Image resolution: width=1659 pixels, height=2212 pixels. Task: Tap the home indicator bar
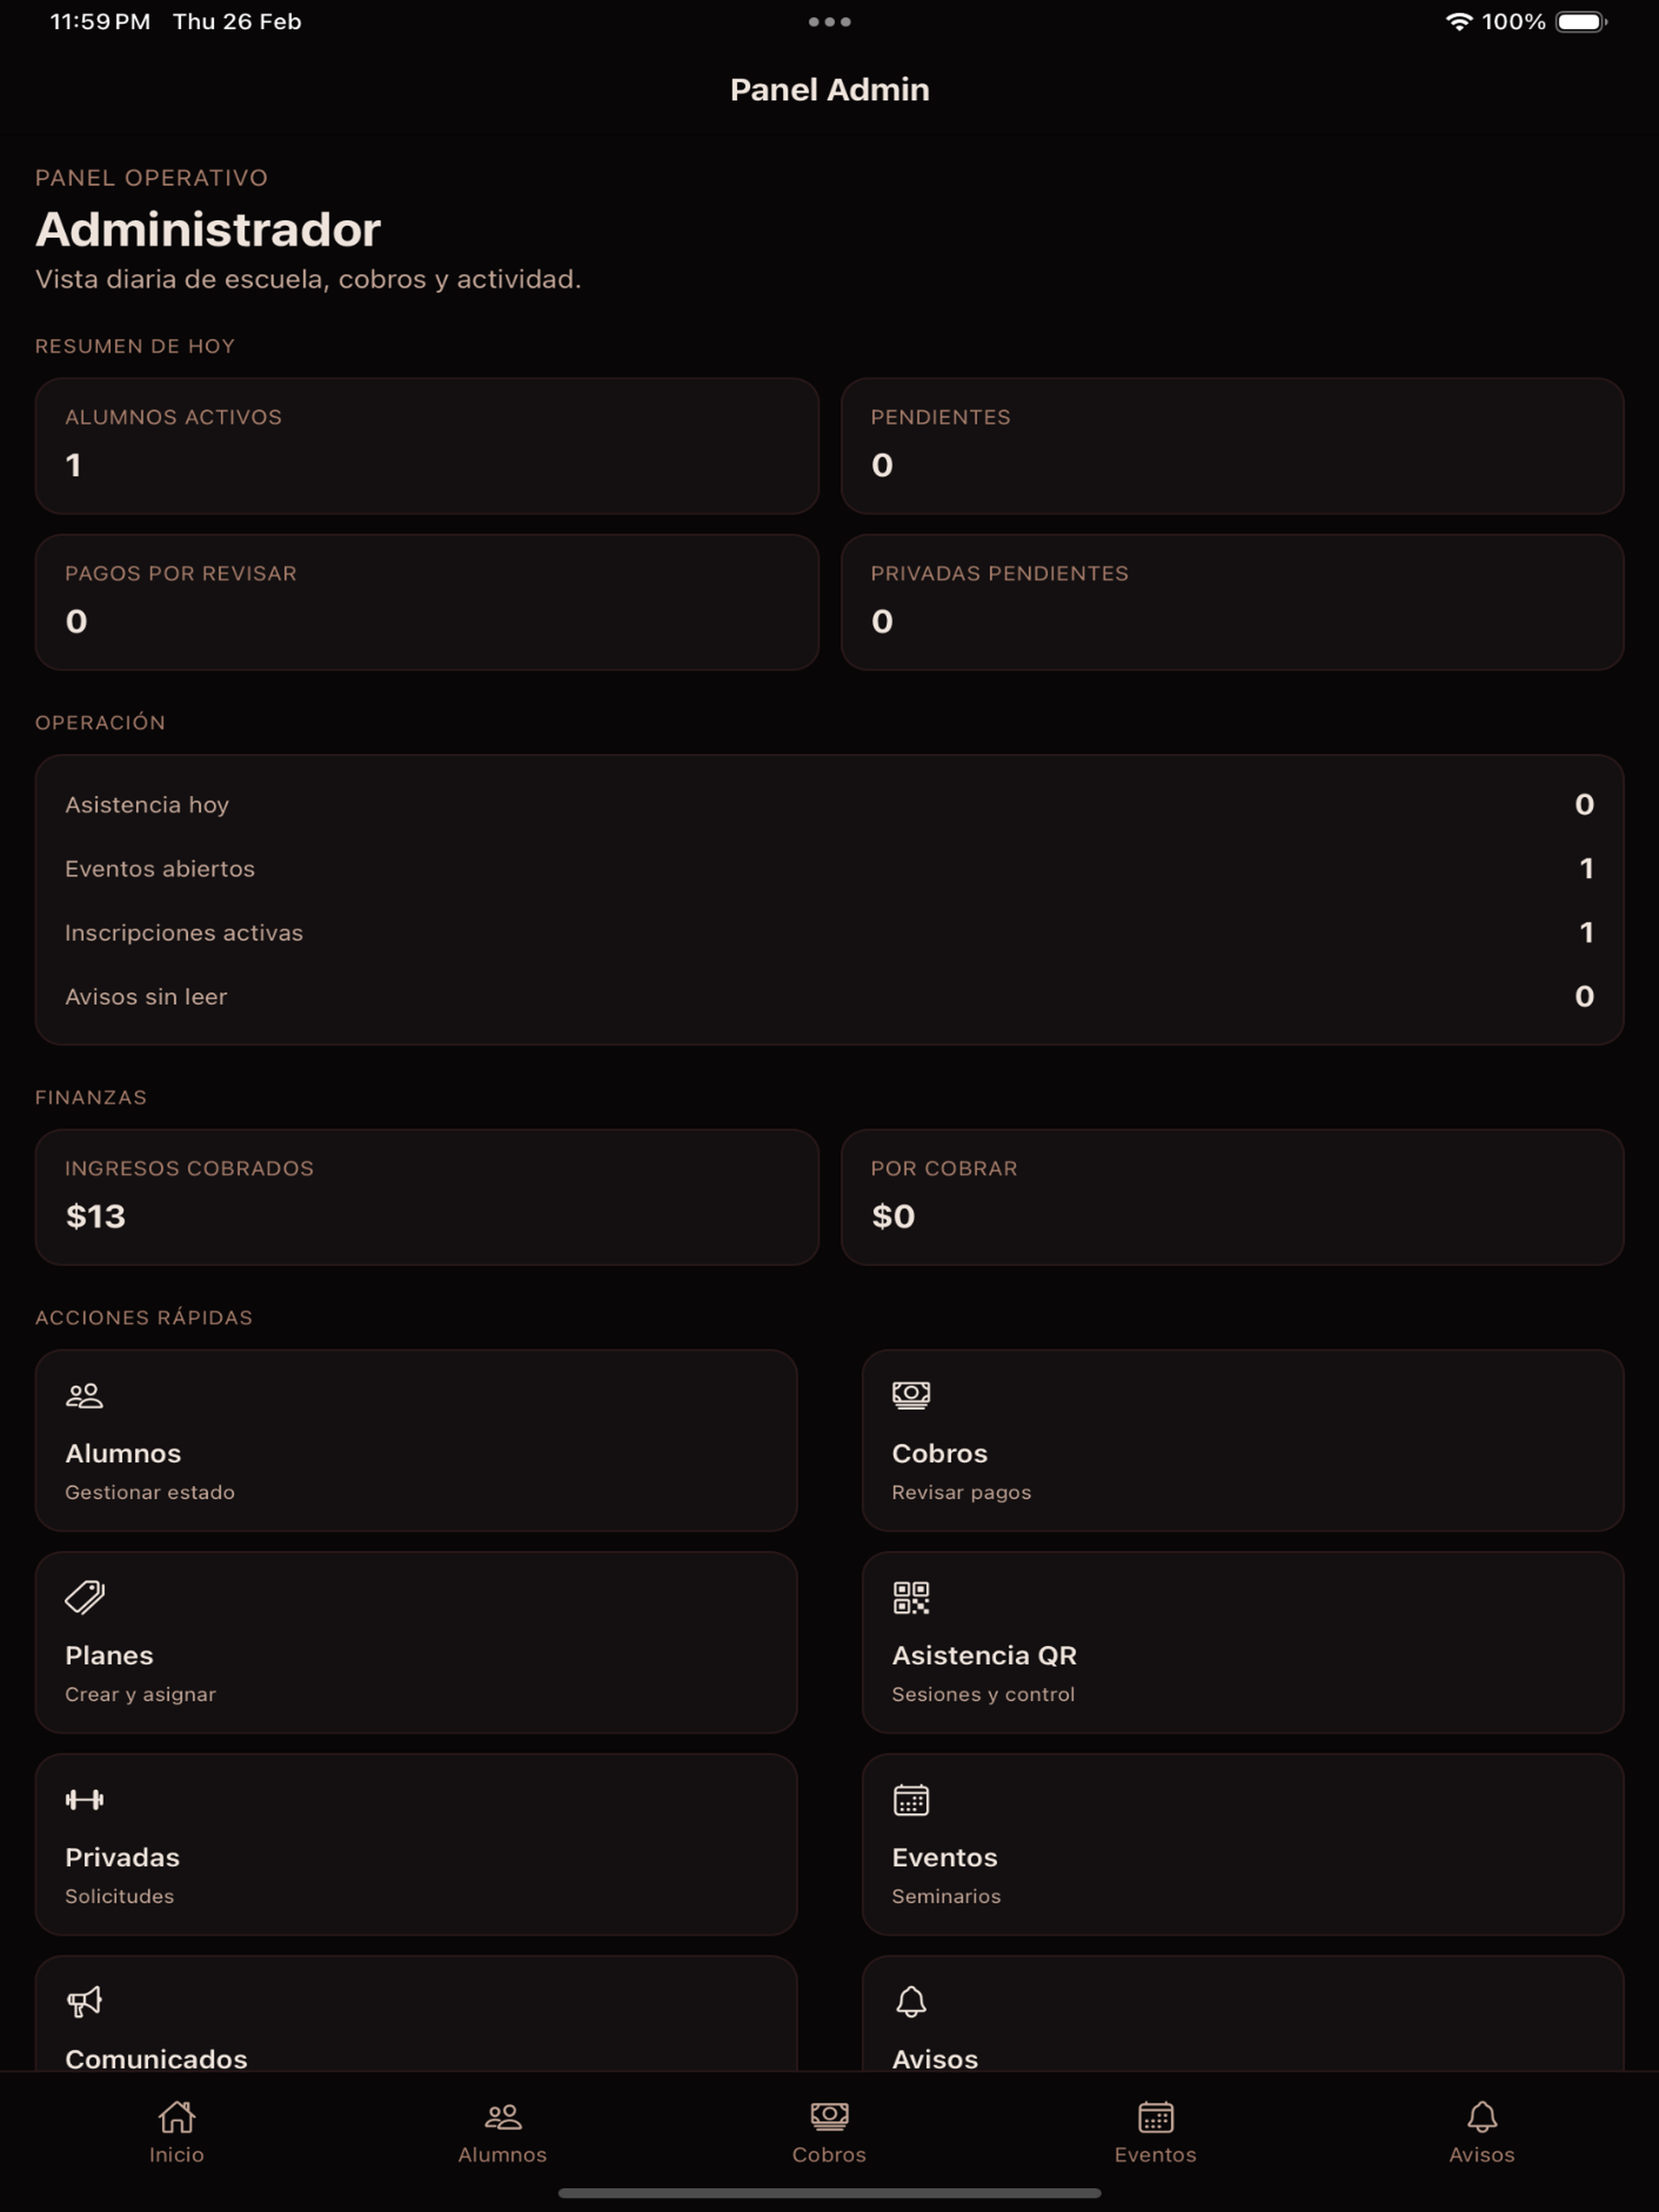pos(829,2193)
